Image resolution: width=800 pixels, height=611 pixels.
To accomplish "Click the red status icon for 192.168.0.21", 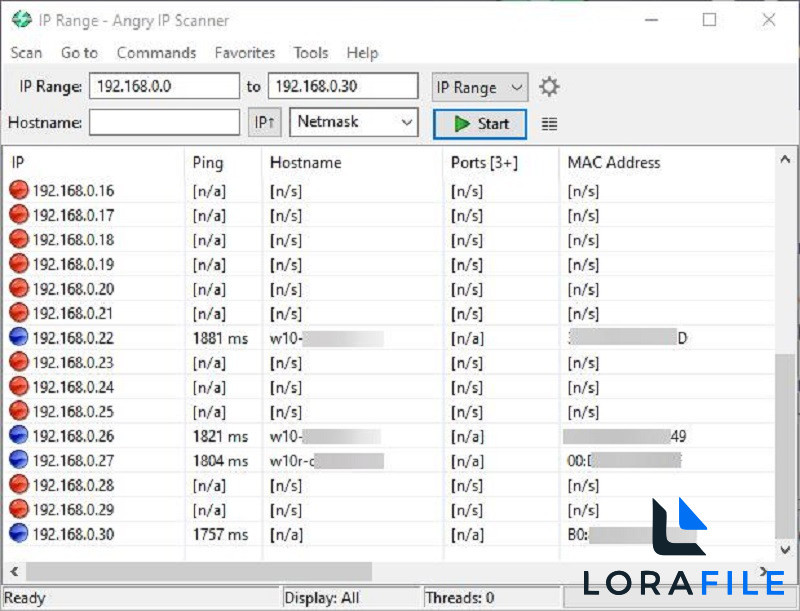I will (19, 313).
